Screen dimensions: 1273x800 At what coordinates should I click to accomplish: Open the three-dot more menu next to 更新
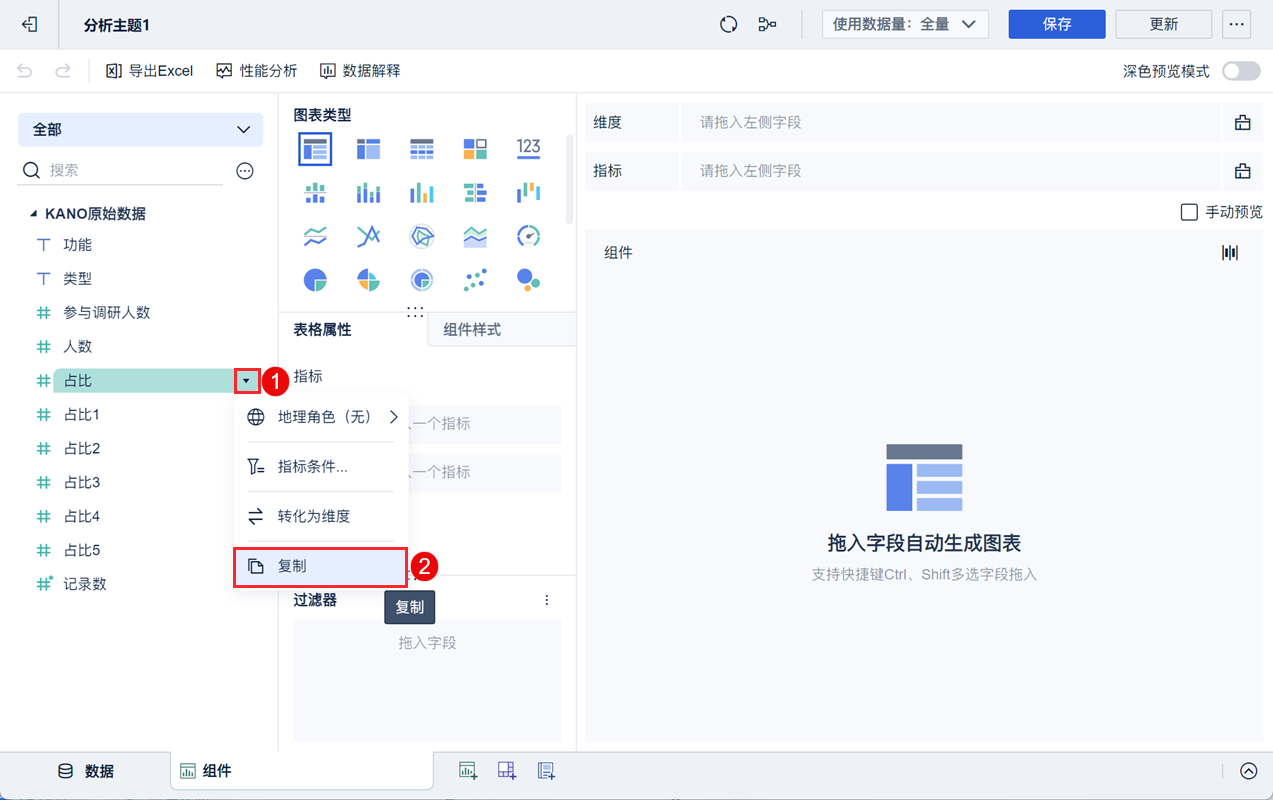1237,24
